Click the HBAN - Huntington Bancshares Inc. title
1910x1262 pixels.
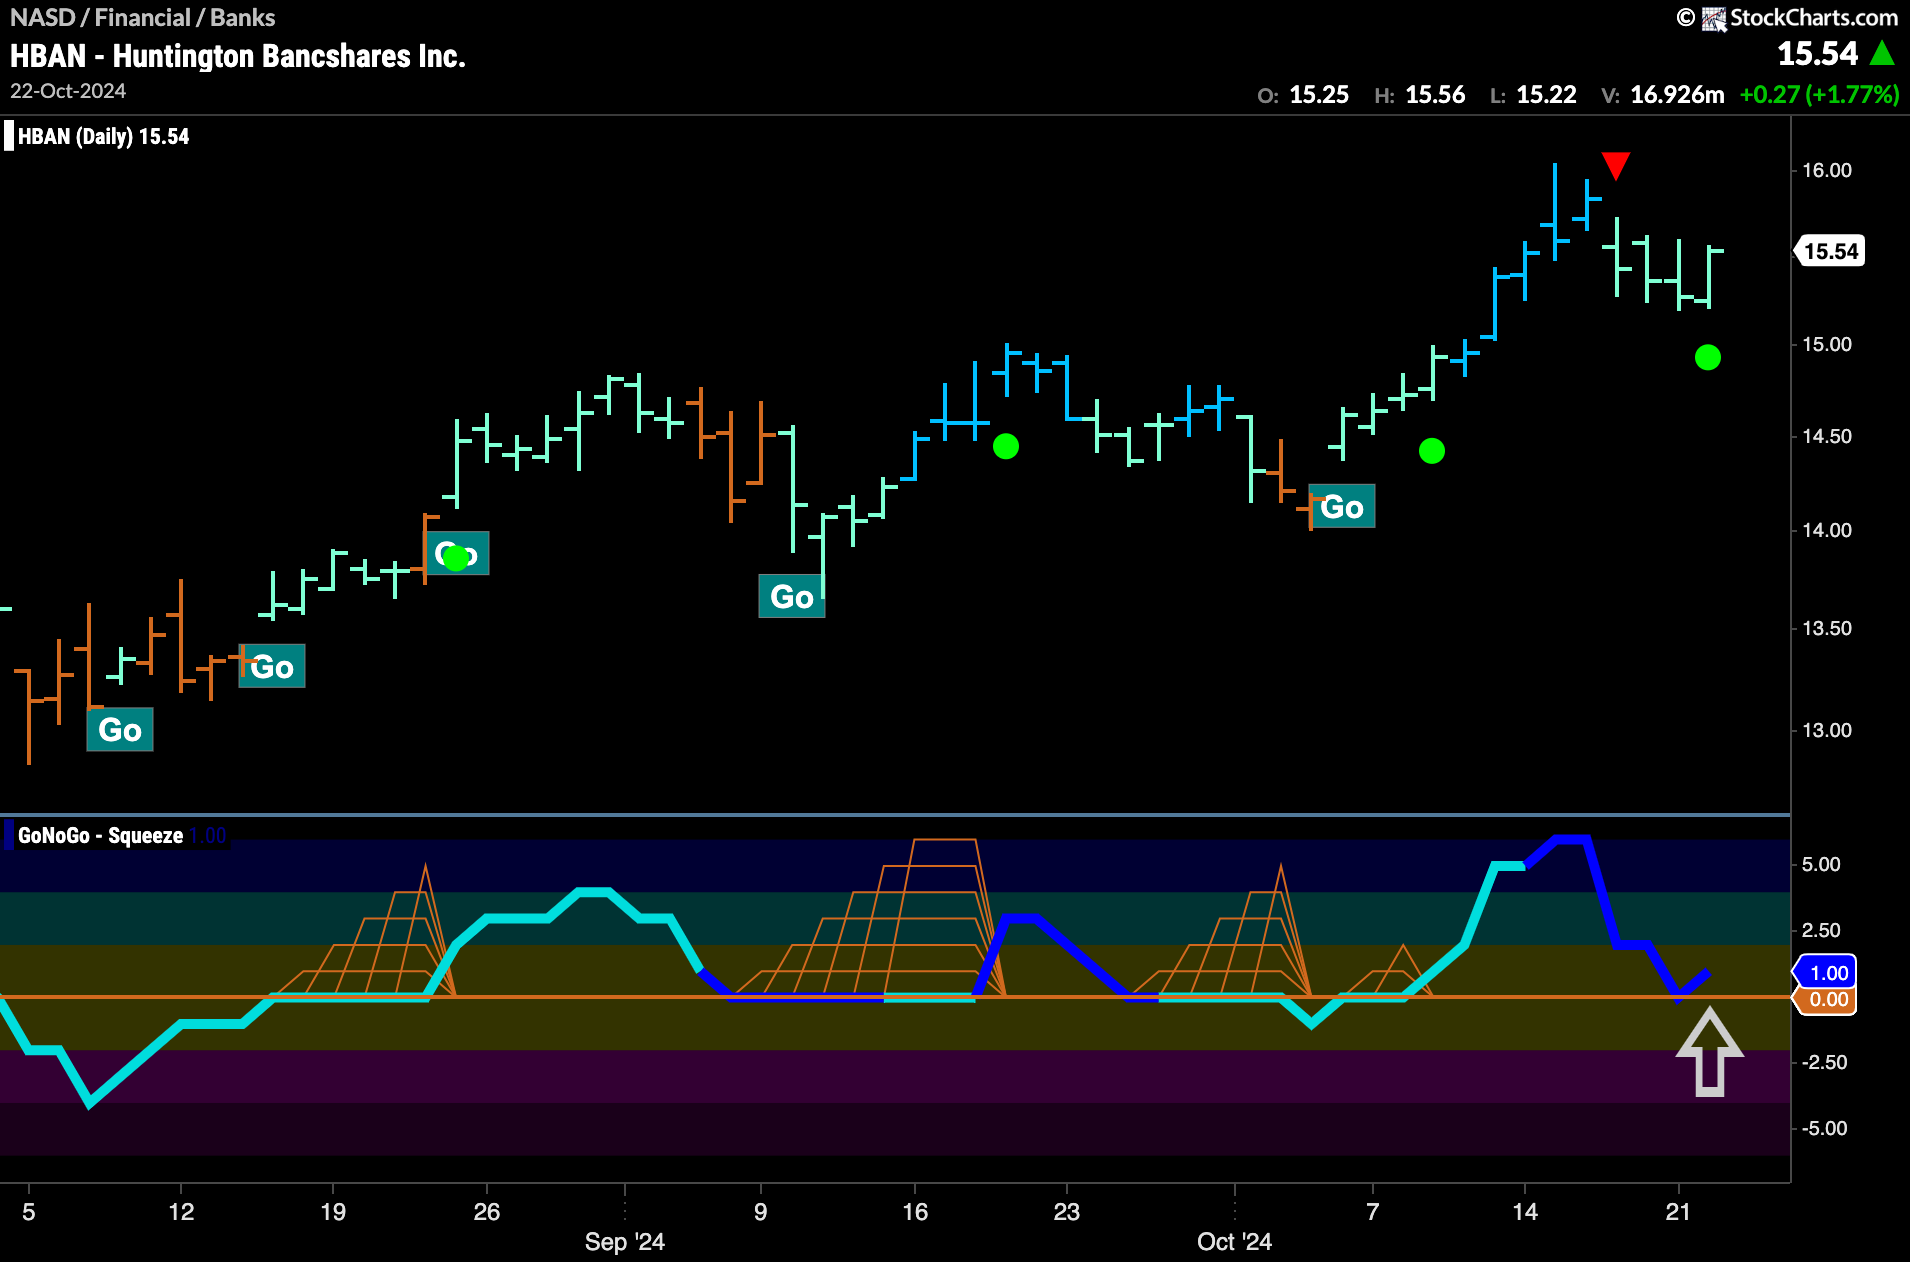click(x=238, y=56)
